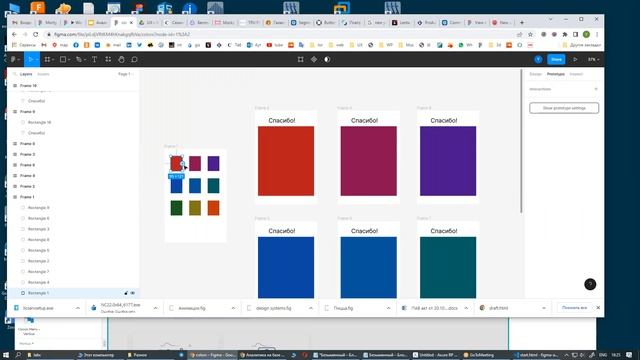Image resolution: width=640 pixels, height=360 pixels.
Task: Select the small purple swatch rectangle
Action: (x=213, y=164)
